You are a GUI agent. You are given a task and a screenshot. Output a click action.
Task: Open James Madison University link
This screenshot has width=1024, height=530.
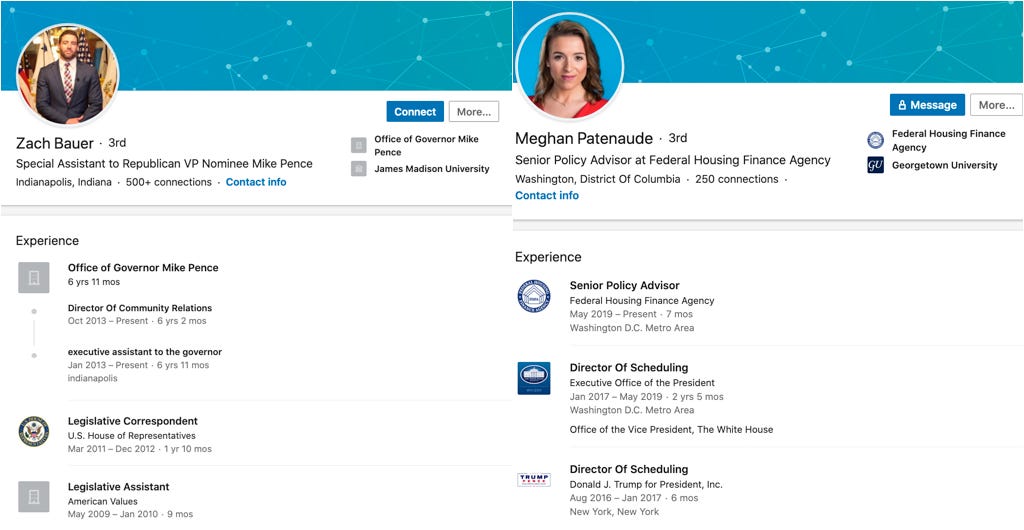(x=432, y=169)
